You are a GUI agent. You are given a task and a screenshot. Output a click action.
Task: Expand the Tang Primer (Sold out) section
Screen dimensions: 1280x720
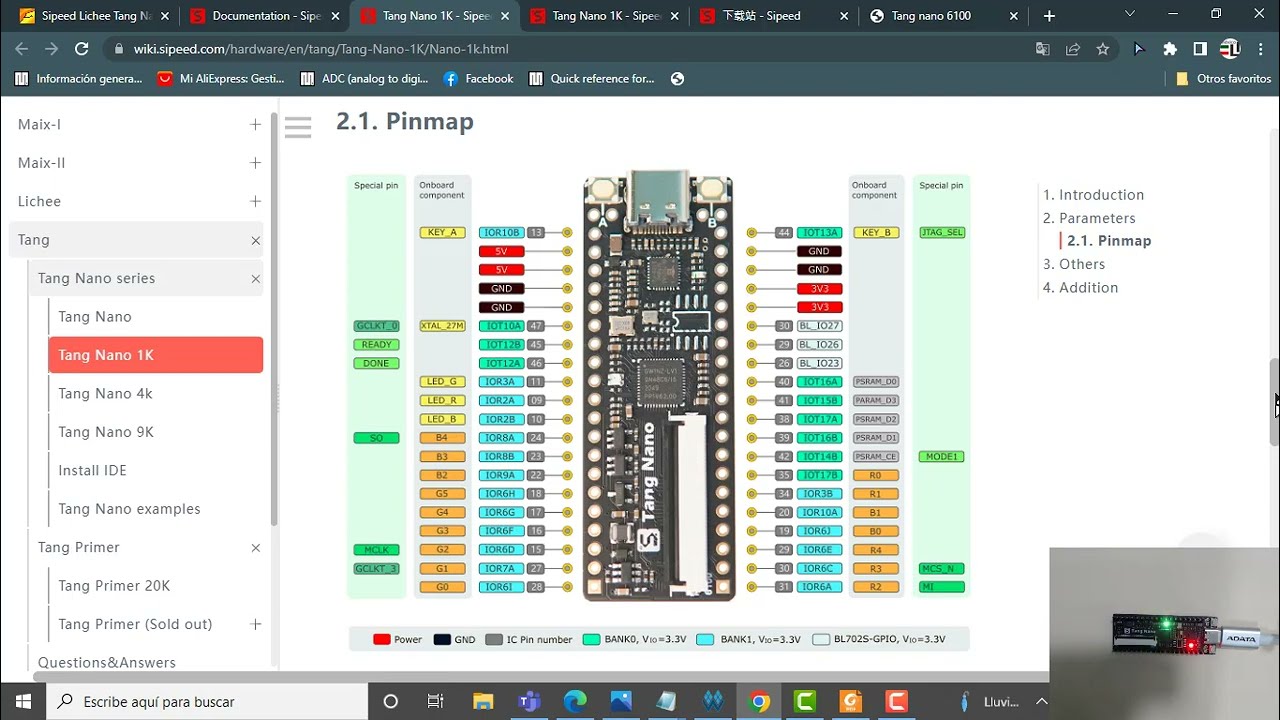click(255, 624)
